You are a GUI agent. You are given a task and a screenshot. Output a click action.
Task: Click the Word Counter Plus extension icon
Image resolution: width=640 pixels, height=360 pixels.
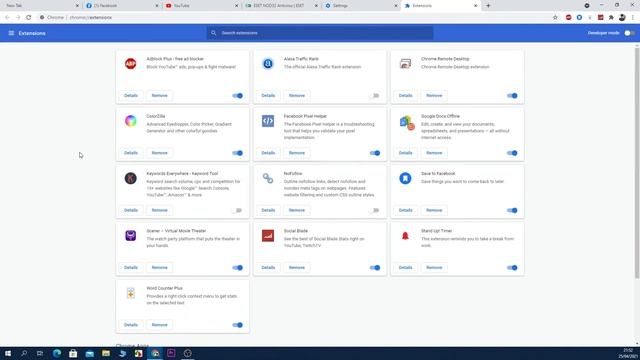point(131,293)
